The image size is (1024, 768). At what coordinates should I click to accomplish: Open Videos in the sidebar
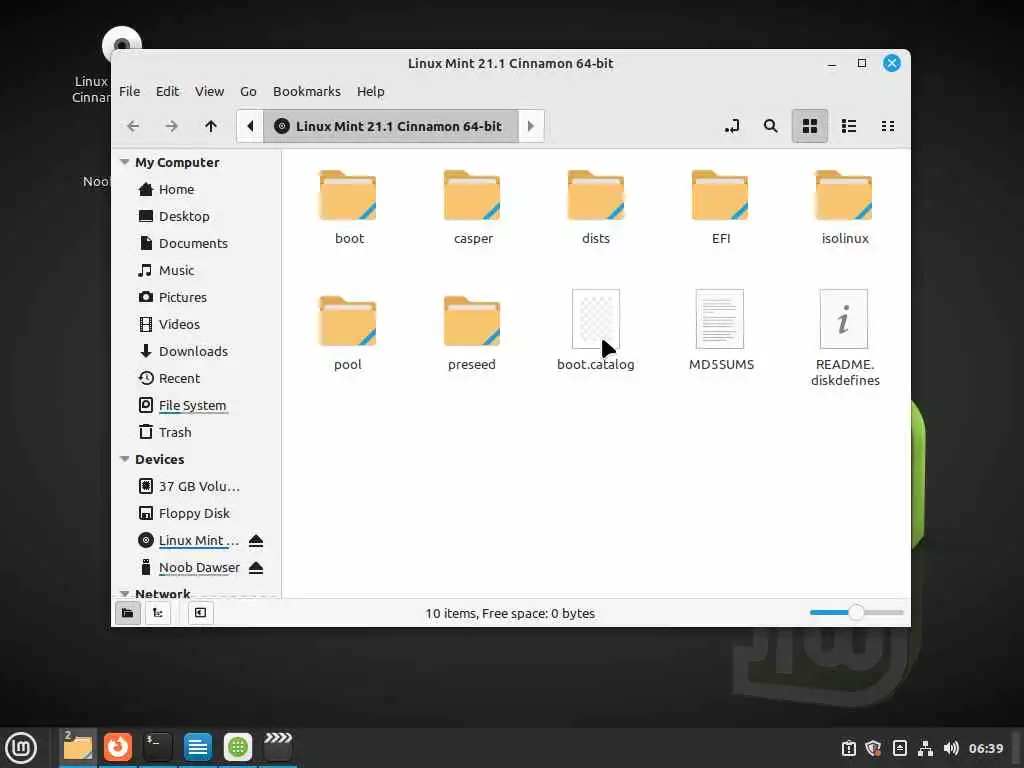(x=179, y=324)
